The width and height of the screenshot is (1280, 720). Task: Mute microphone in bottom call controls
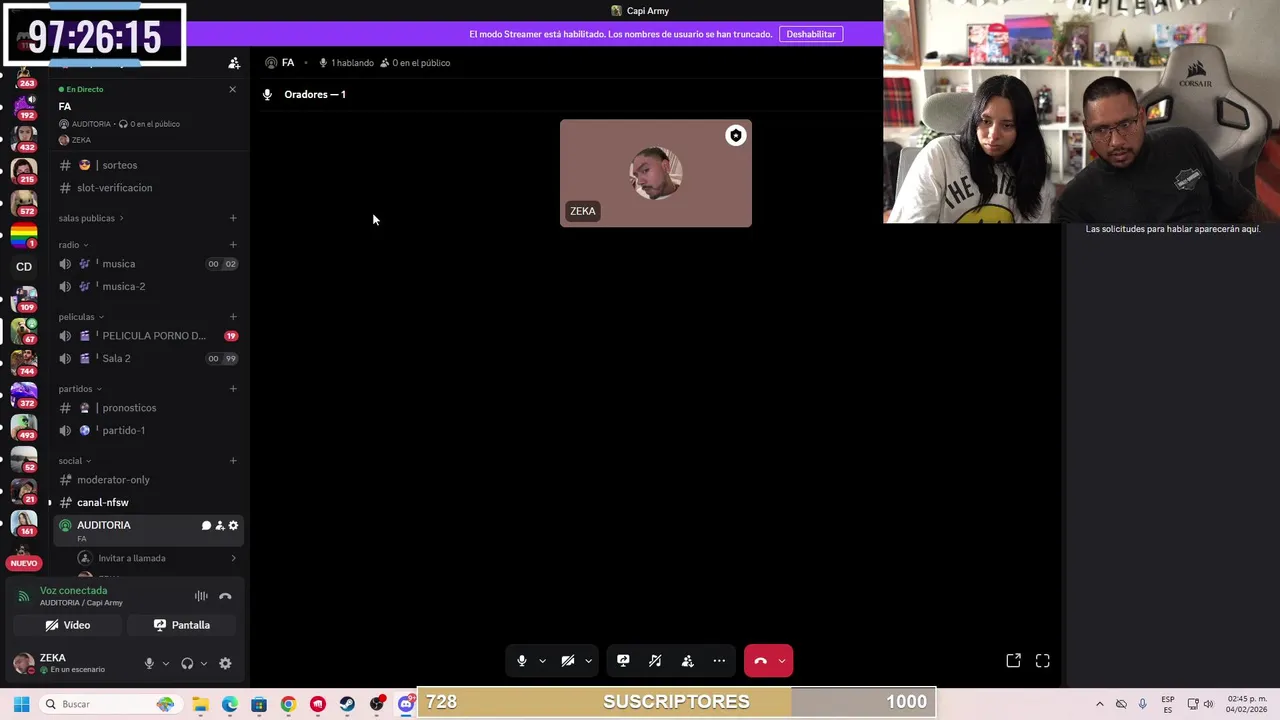[x=521, y=661]
